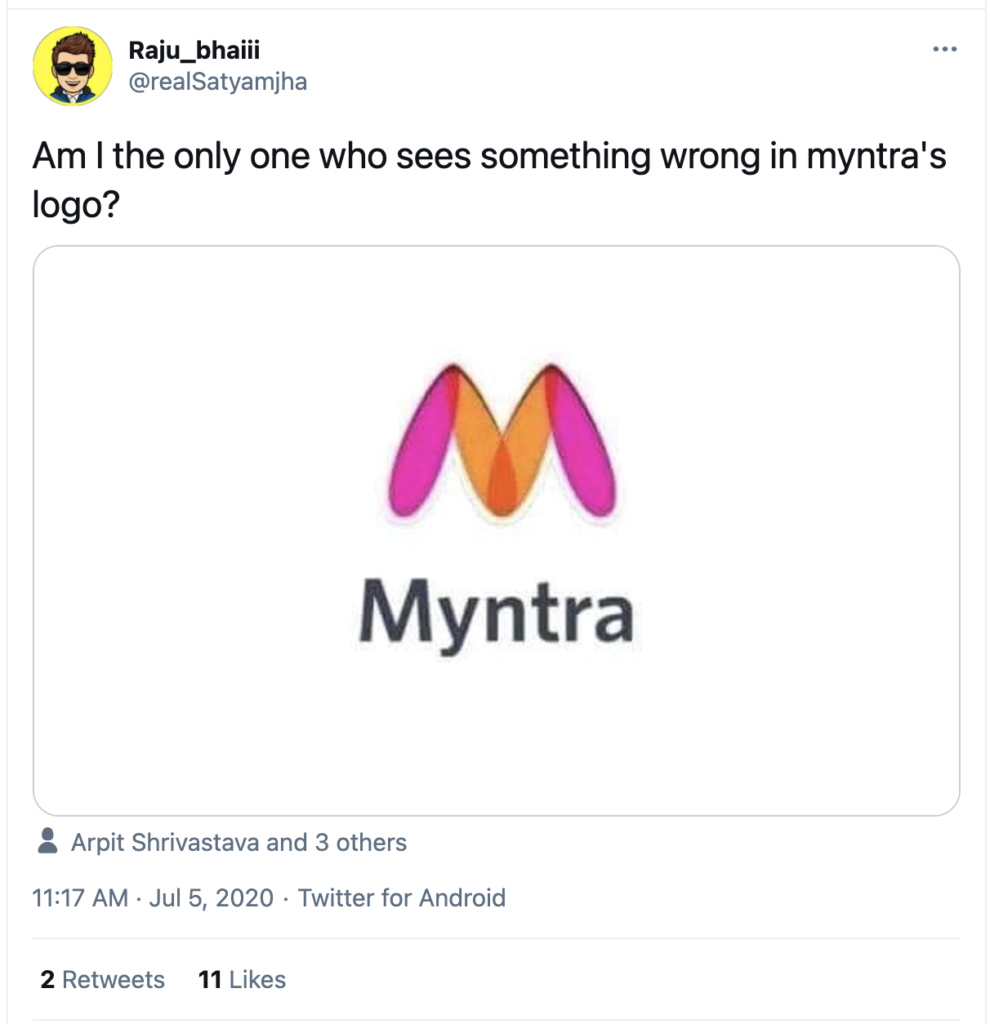
Task: Open the Myntra logo image attachment
Action: click(496, 530)
